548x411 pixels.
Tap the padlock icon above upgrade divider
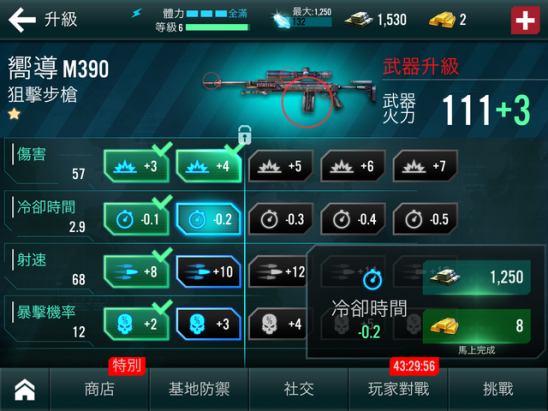click(x=245, y=135)
